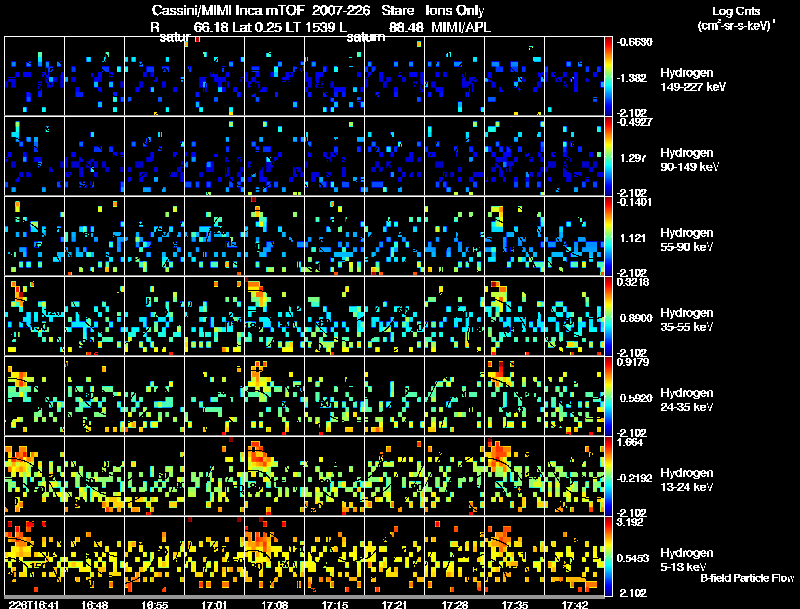Click the 1.121 color scale value
Image resolution: width=800 pixels, height=609 pixels.
click(633, 238)
